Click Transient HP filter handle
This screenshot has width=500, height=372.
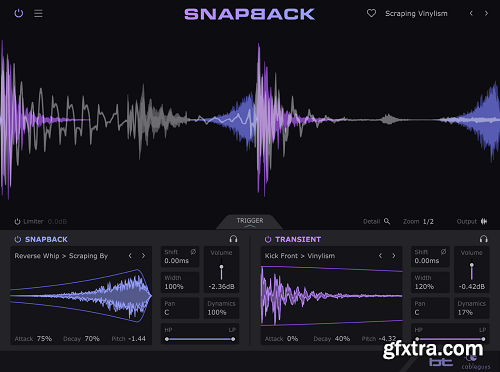click(x=417, y=339)
